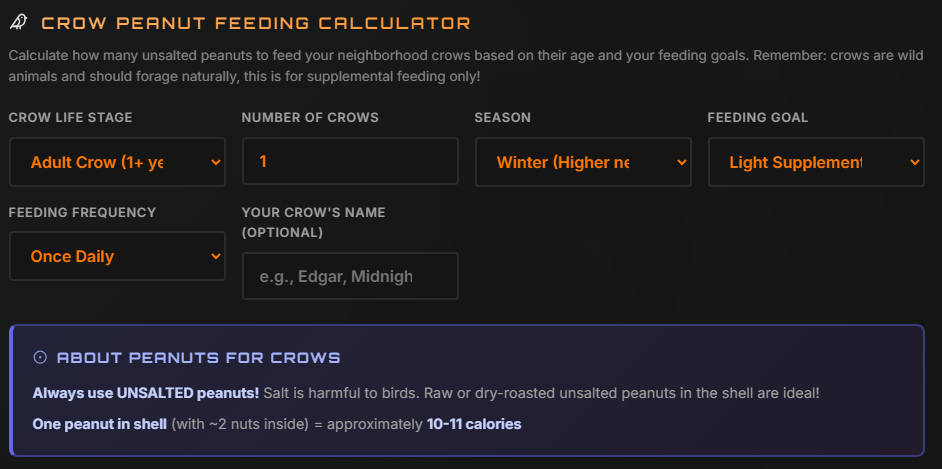Click the Feeding Frequency label
The image size is (942, 469).
(82, 212)
